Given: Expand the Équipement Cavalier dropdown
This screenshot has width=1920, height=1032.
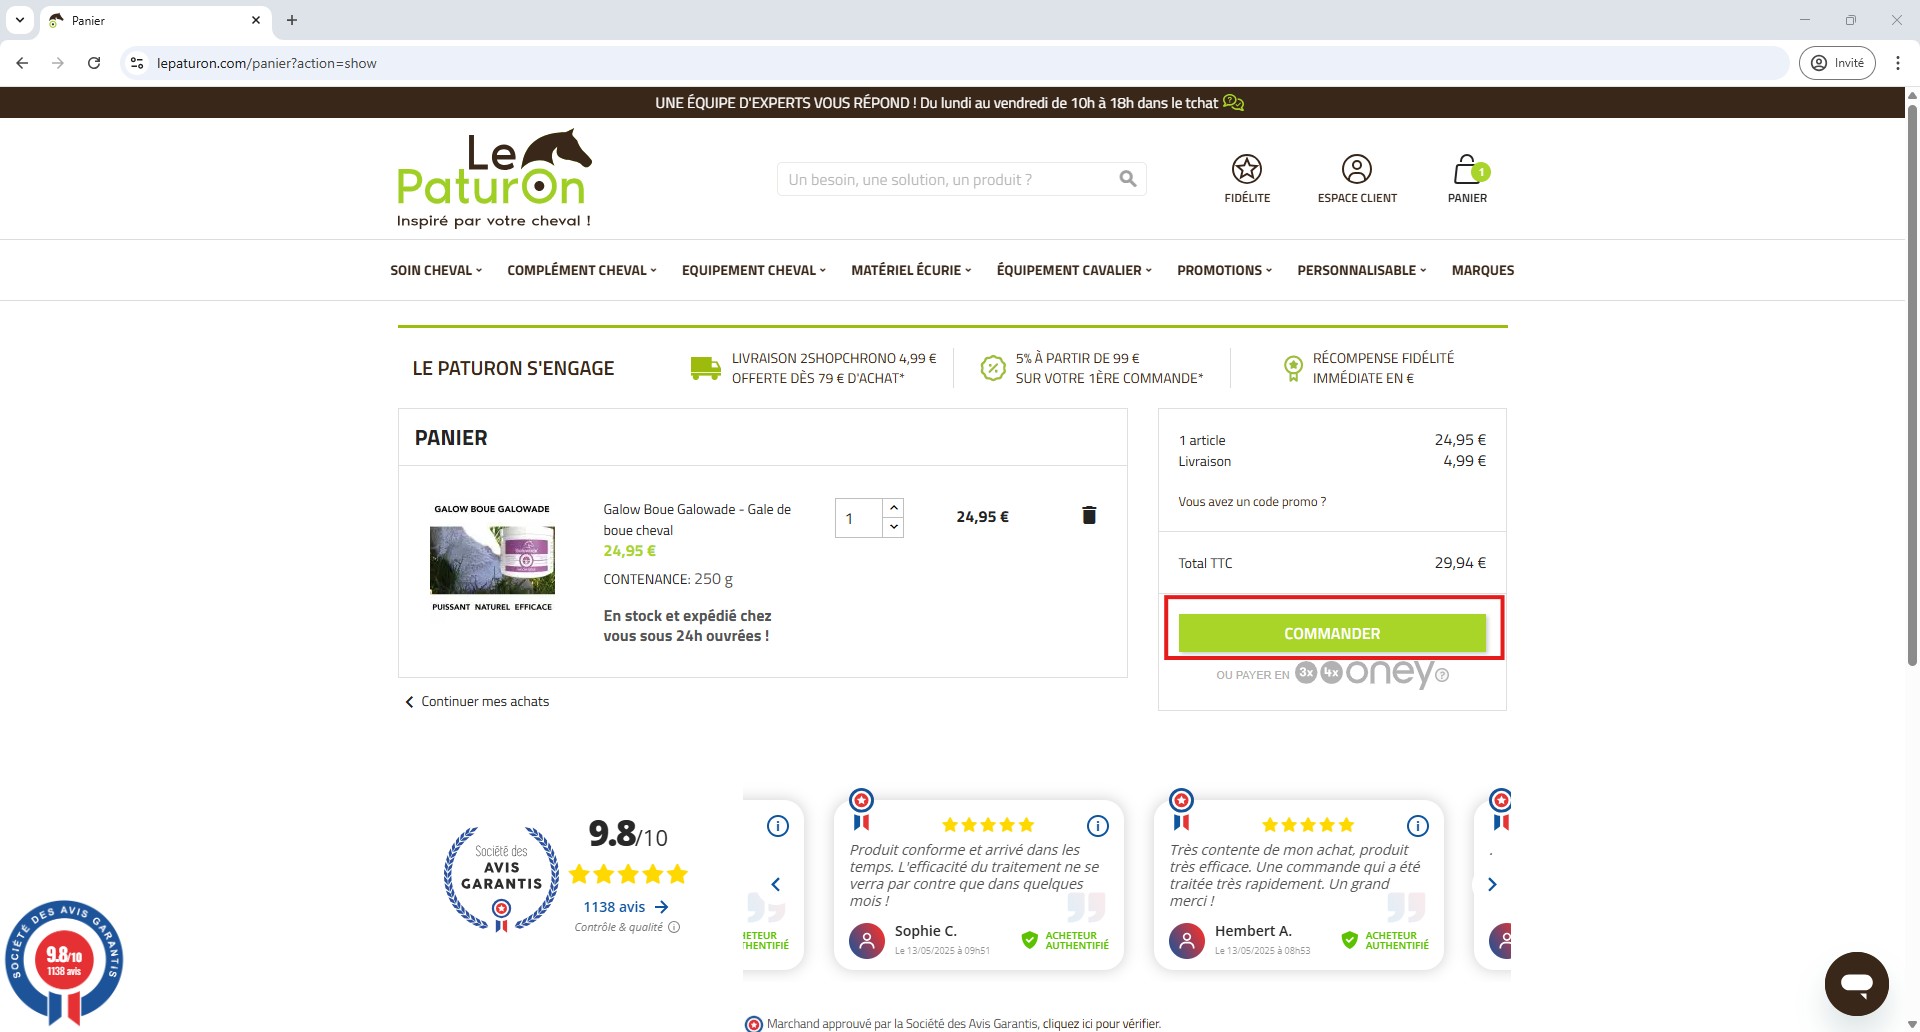Looking at the screenshot, I should click(1074, 270).
